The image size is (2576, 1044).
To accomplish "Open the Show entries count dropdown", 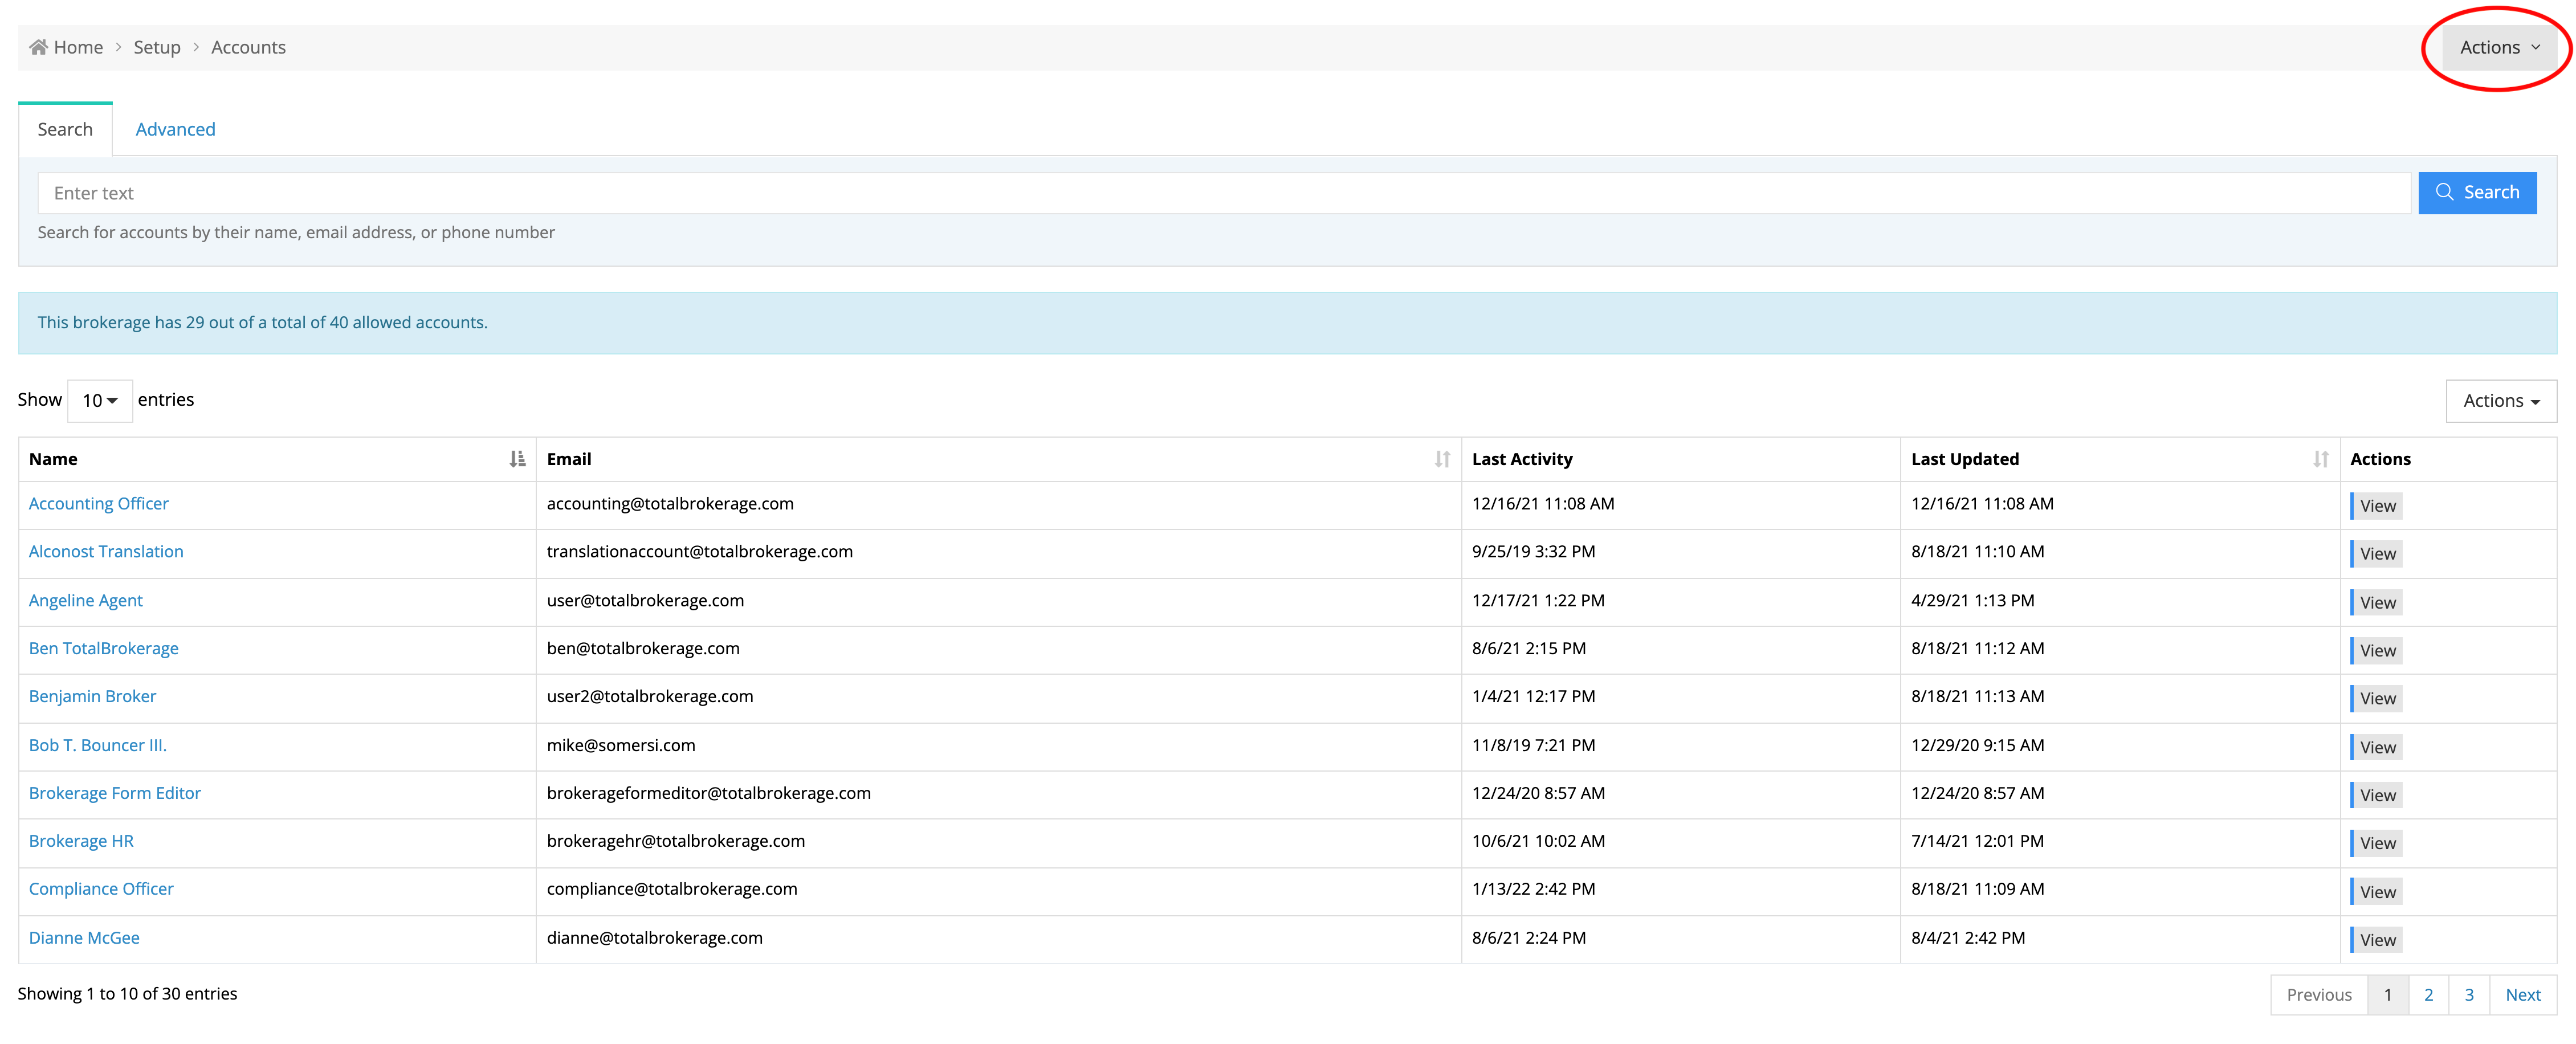I will pos(99,401).
